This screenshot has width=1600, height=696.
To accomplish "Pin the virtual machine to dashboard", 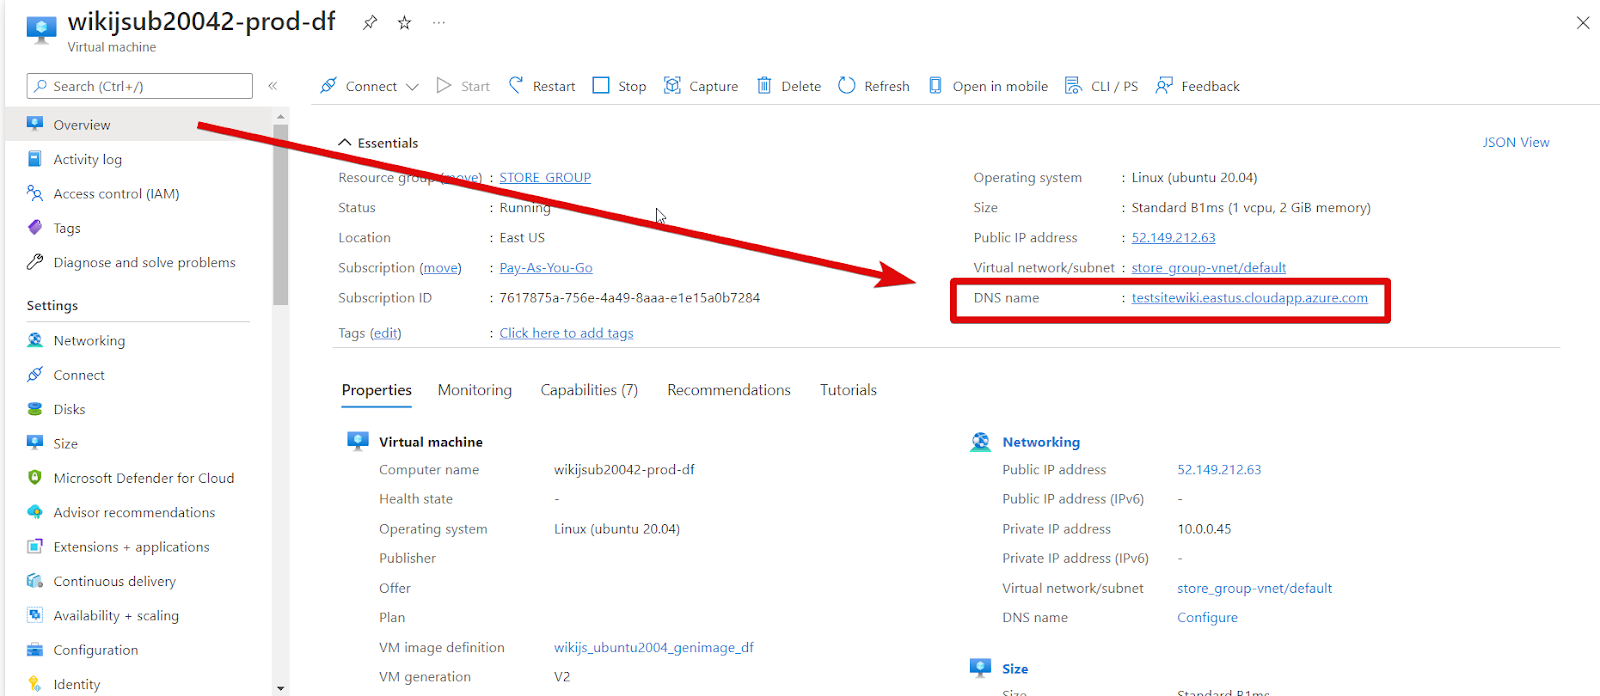I will [x=370, y=22].
